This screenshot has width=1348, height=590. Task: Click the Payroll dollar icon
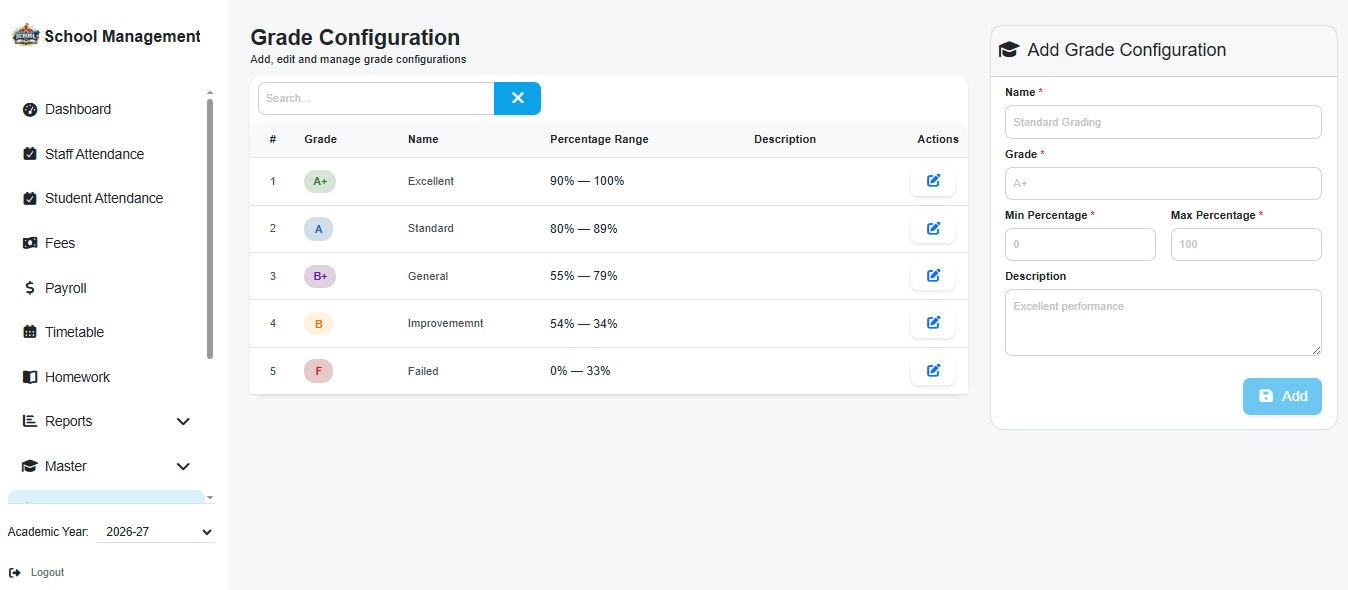click(x=30, y=288)
